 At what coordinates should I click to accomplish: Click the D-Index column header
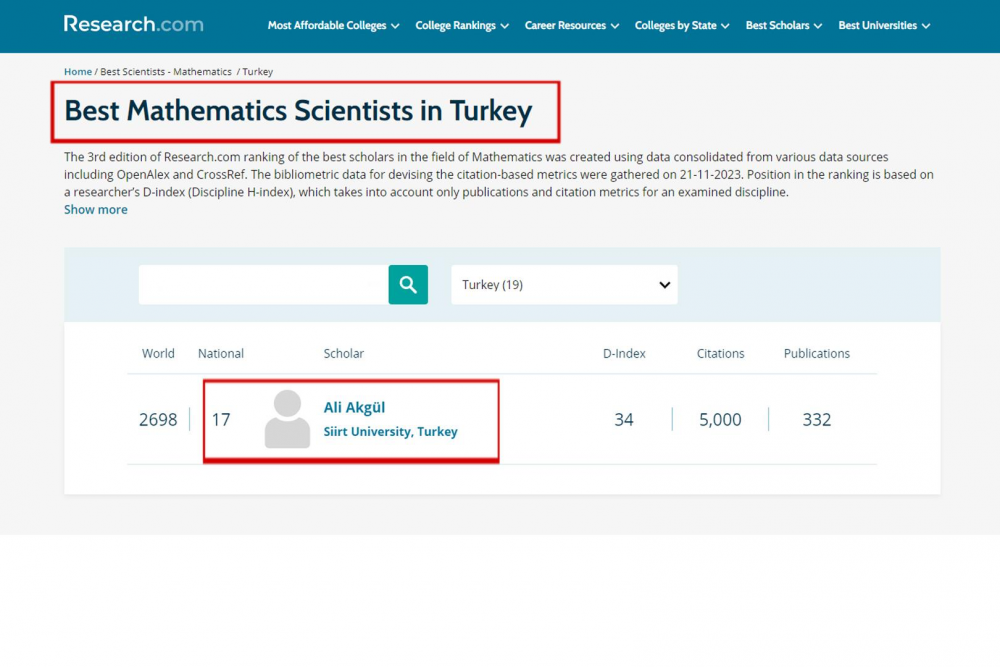[x=624, y=354]
